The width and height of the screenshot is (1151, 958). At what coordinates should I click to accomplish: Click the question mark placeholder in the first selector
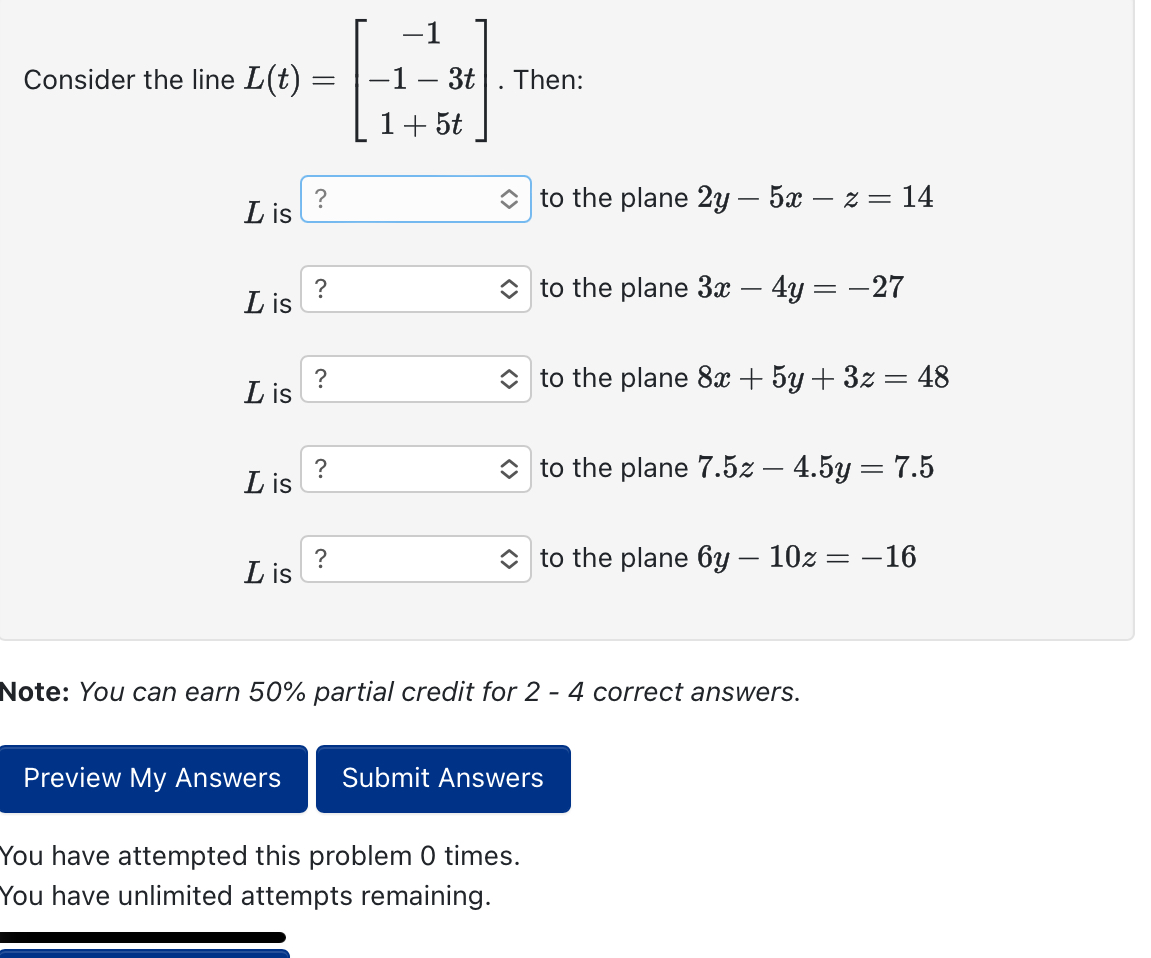[320, 198]
